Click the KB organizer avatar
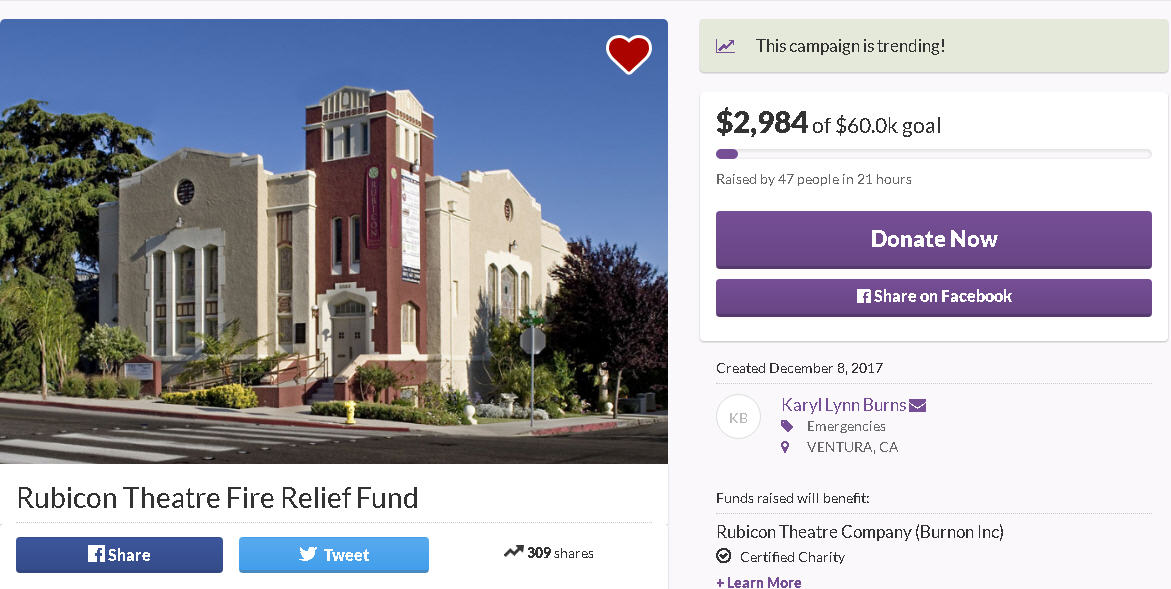The image size is (1171, 589). pyautogui.click(x=738, y=417)
